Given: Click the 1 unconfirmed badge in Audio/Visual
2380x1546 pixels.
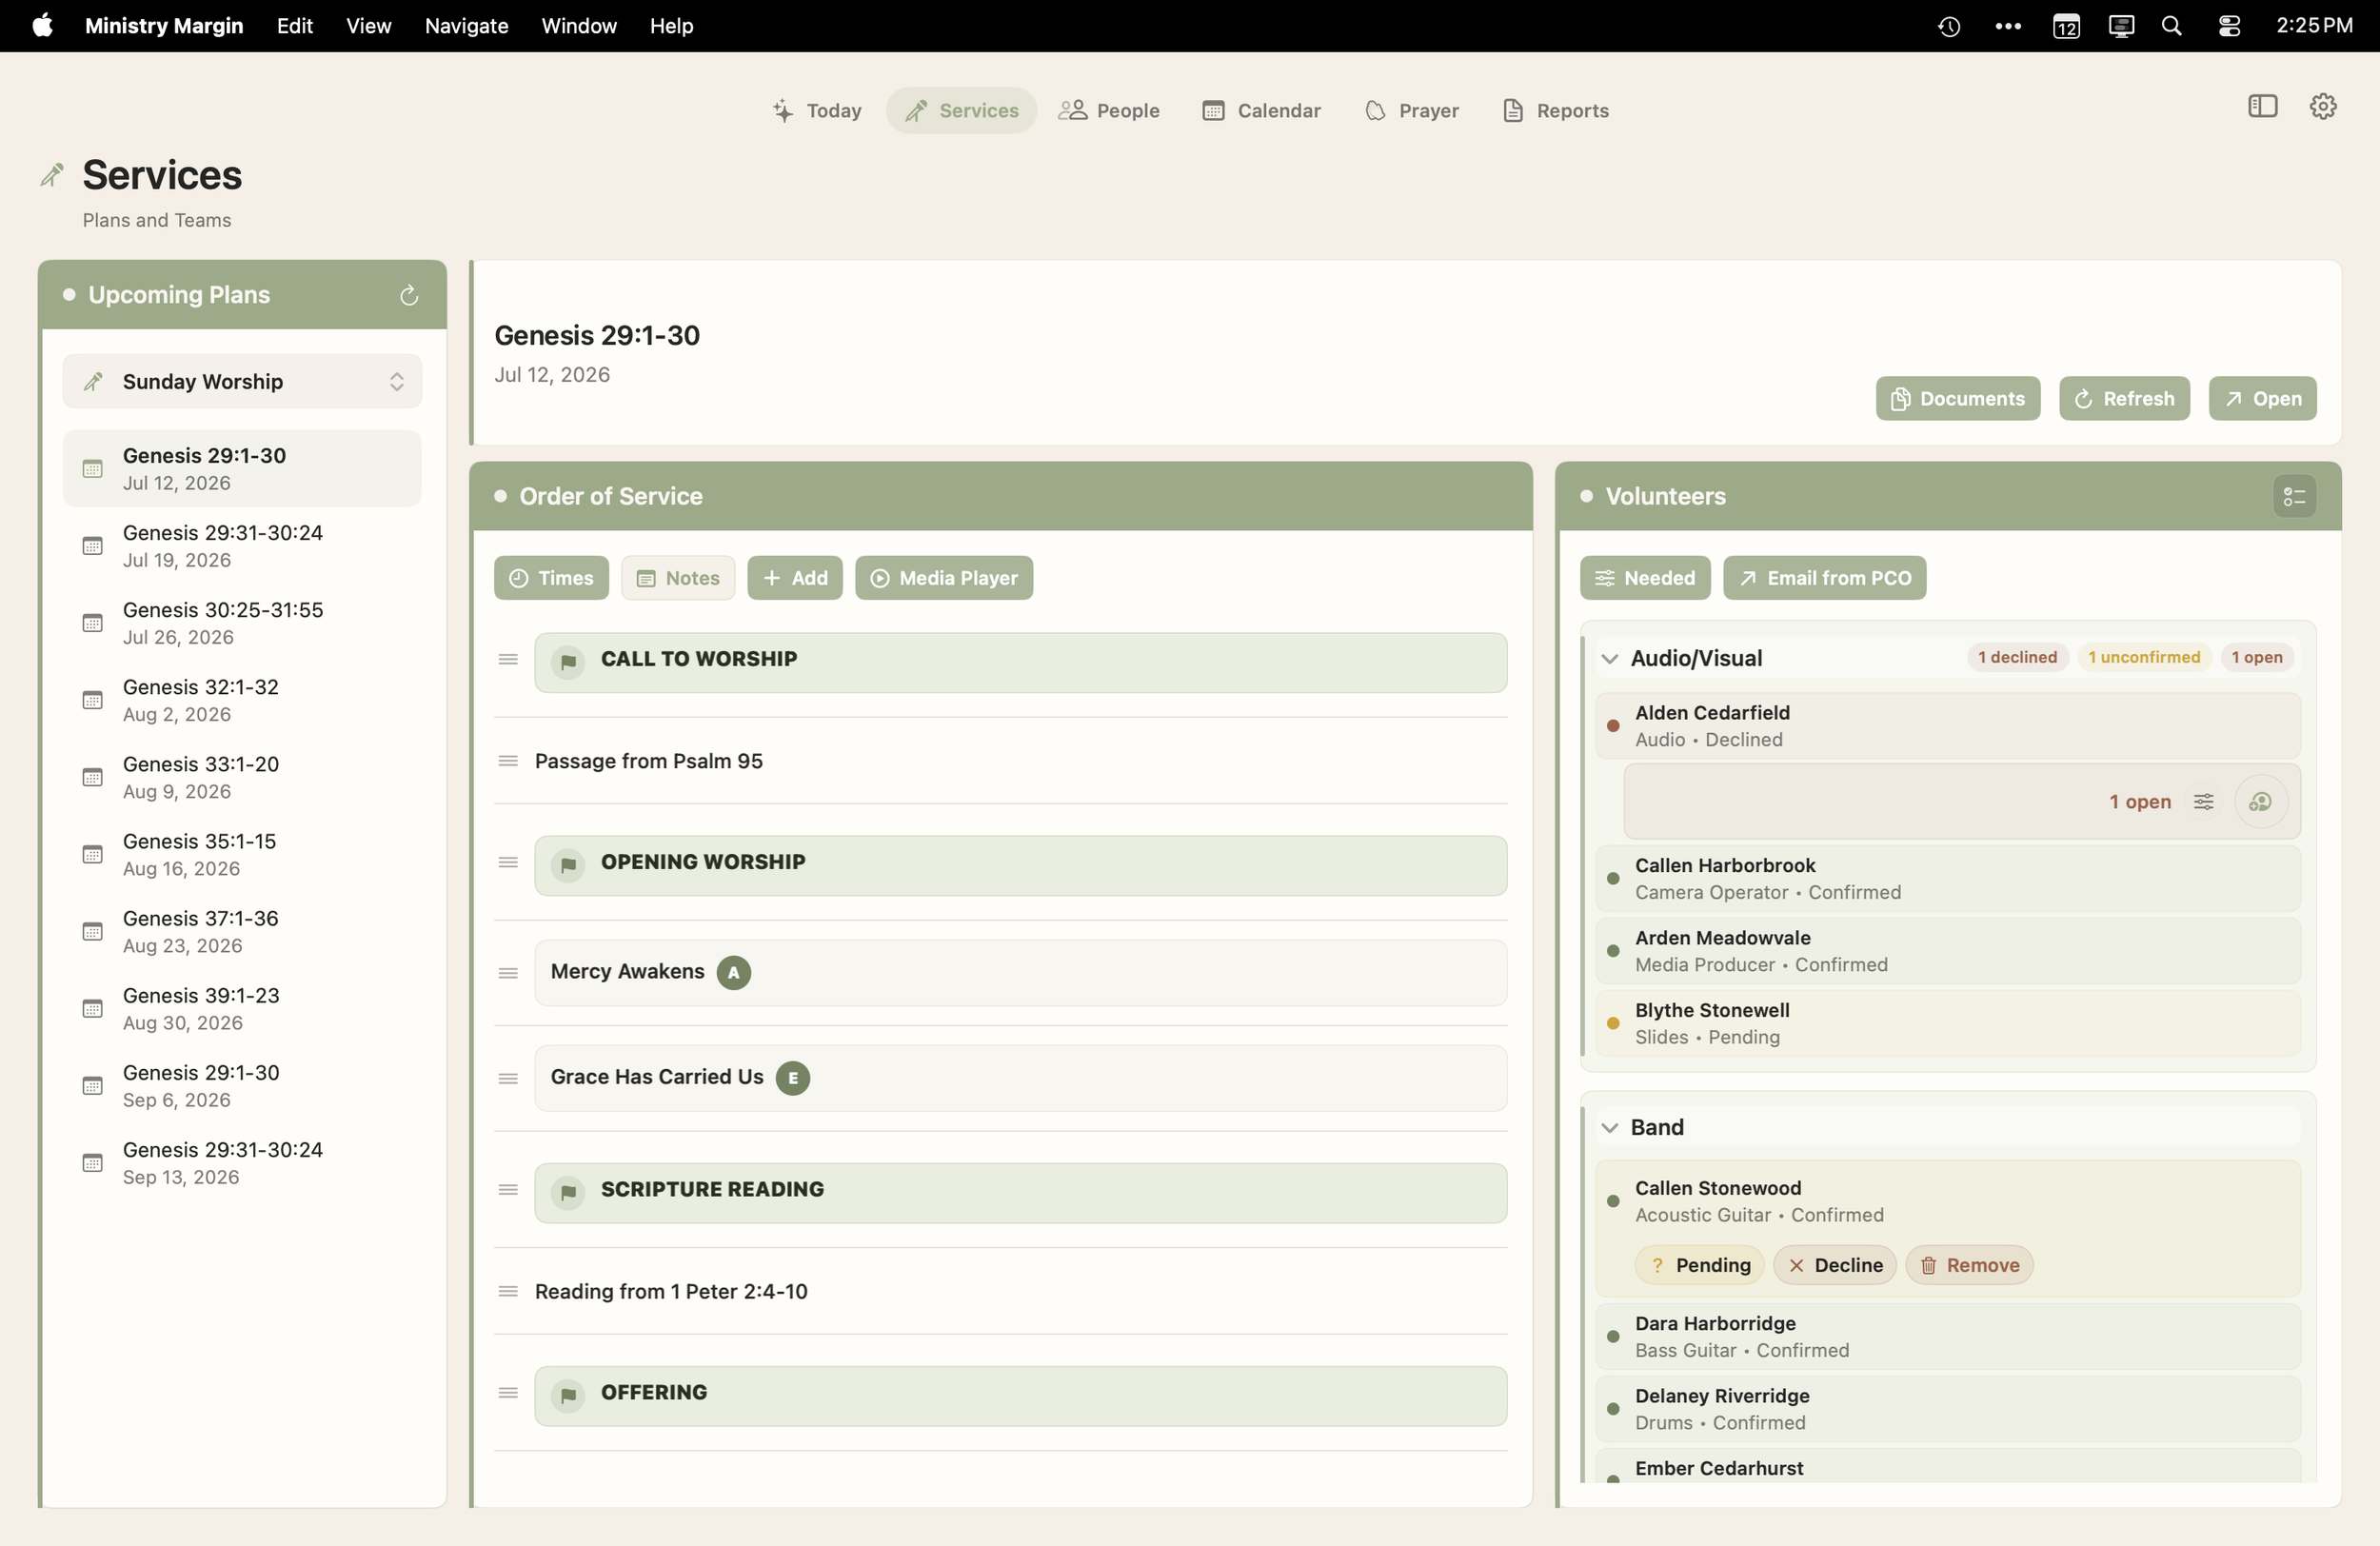Looking at the screenshot, I should 2144,657.
